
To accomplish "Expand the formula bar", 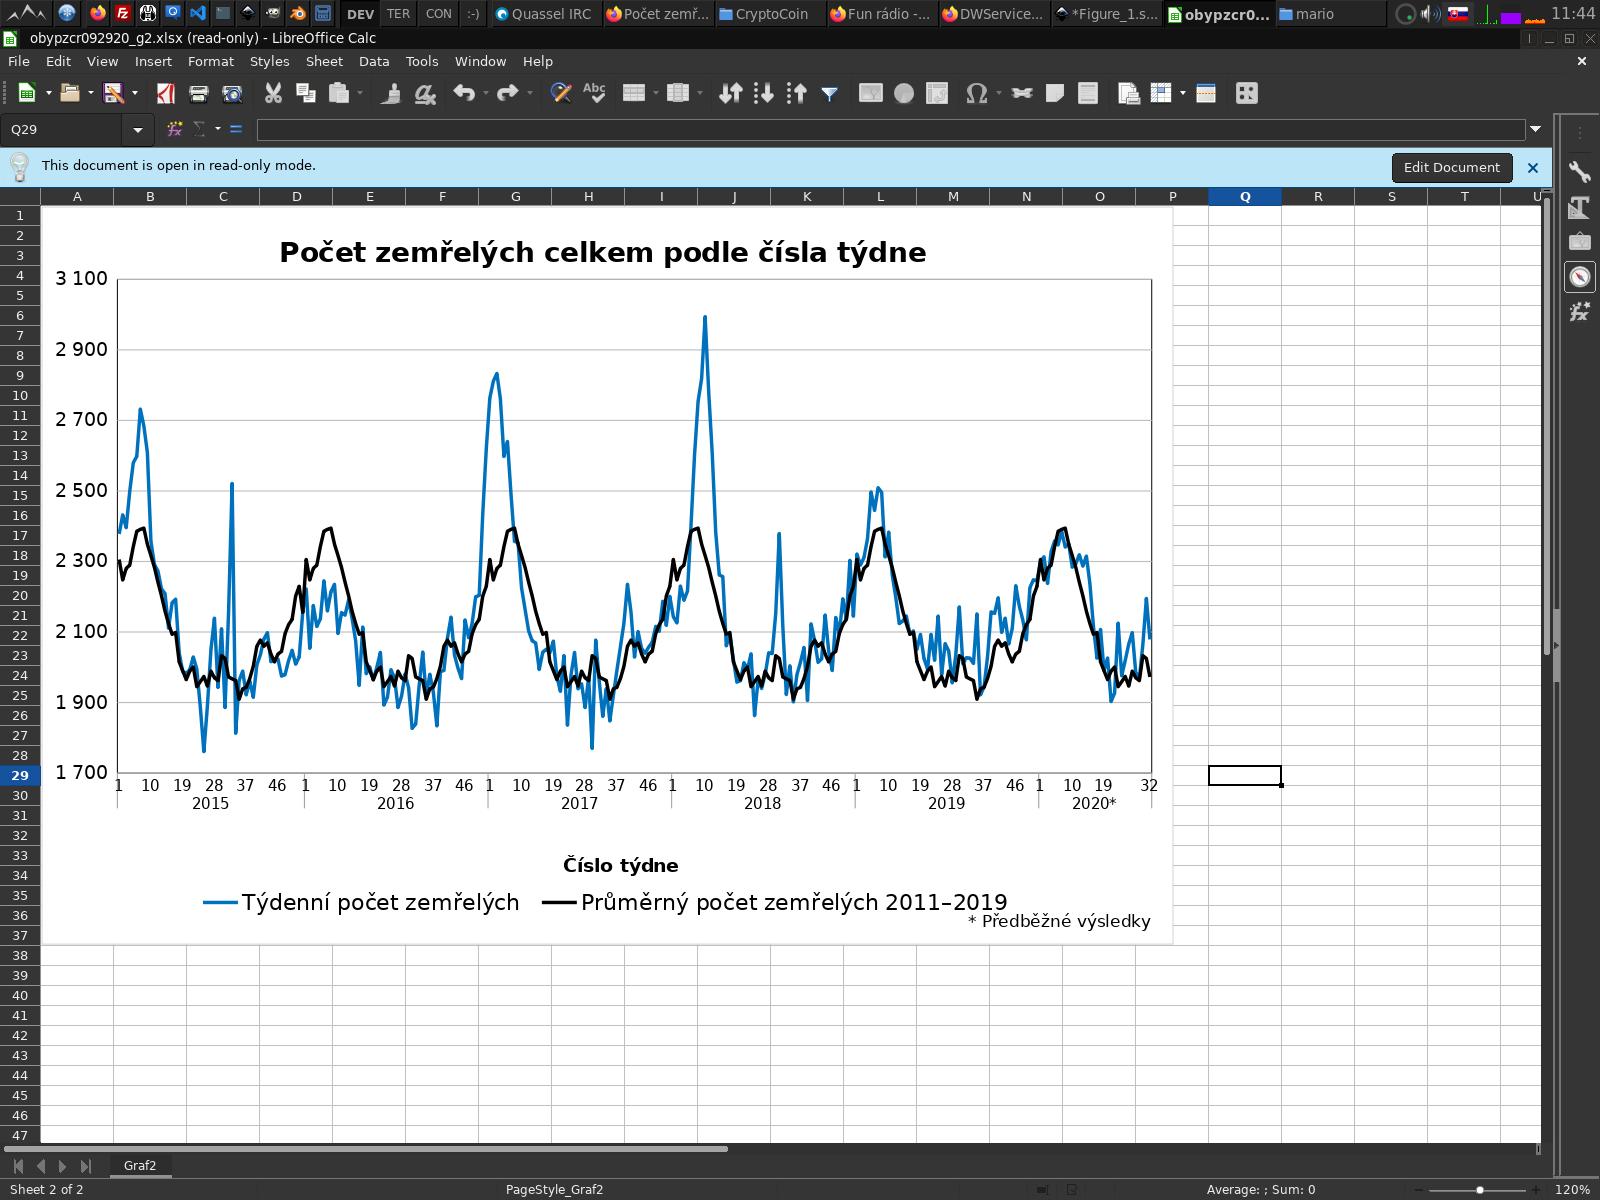I will coord(1535,129).
